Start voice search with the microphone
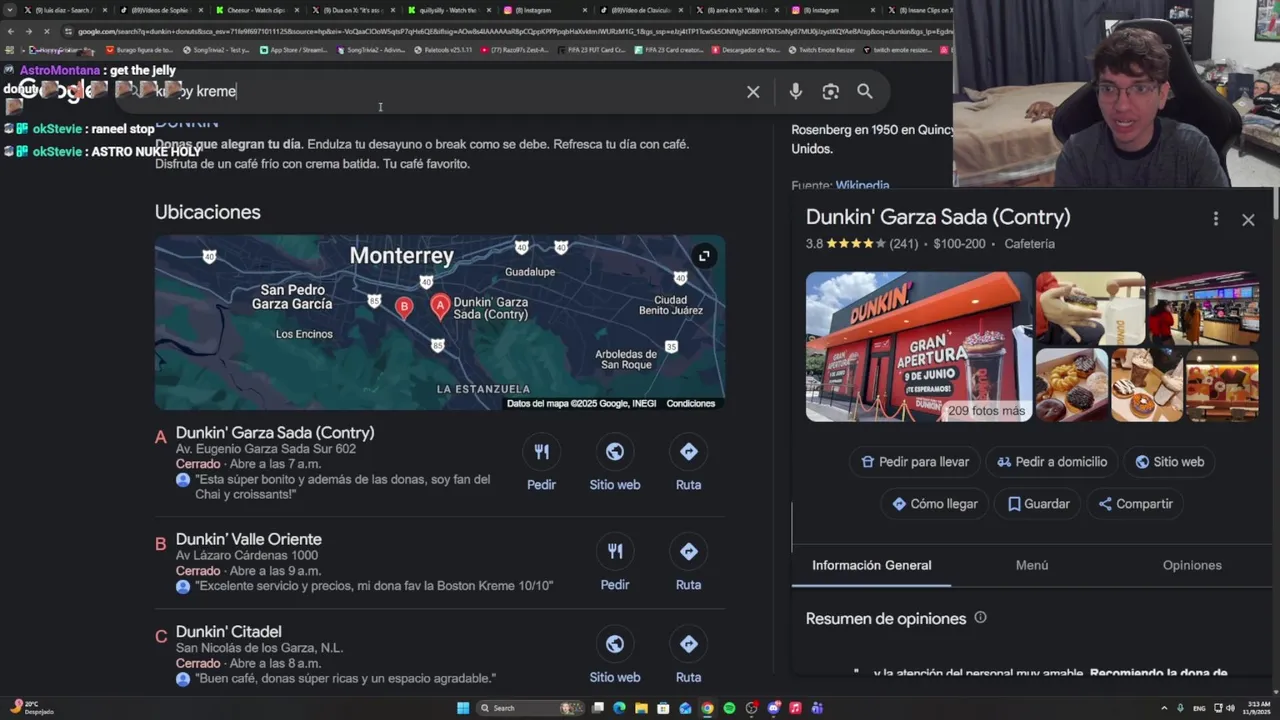The image size is (1280, 720). (x=796, y=92)
